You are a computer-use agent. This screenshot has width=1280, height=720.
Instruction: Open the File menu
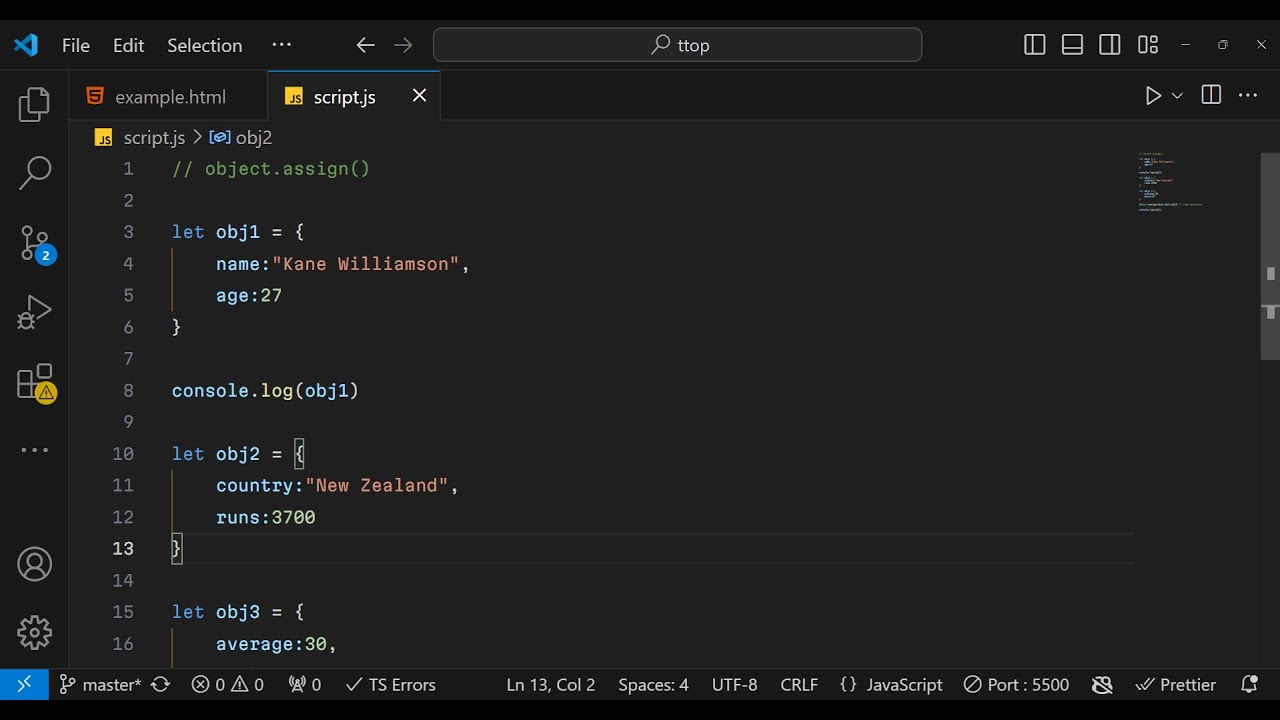pos(76,45)
